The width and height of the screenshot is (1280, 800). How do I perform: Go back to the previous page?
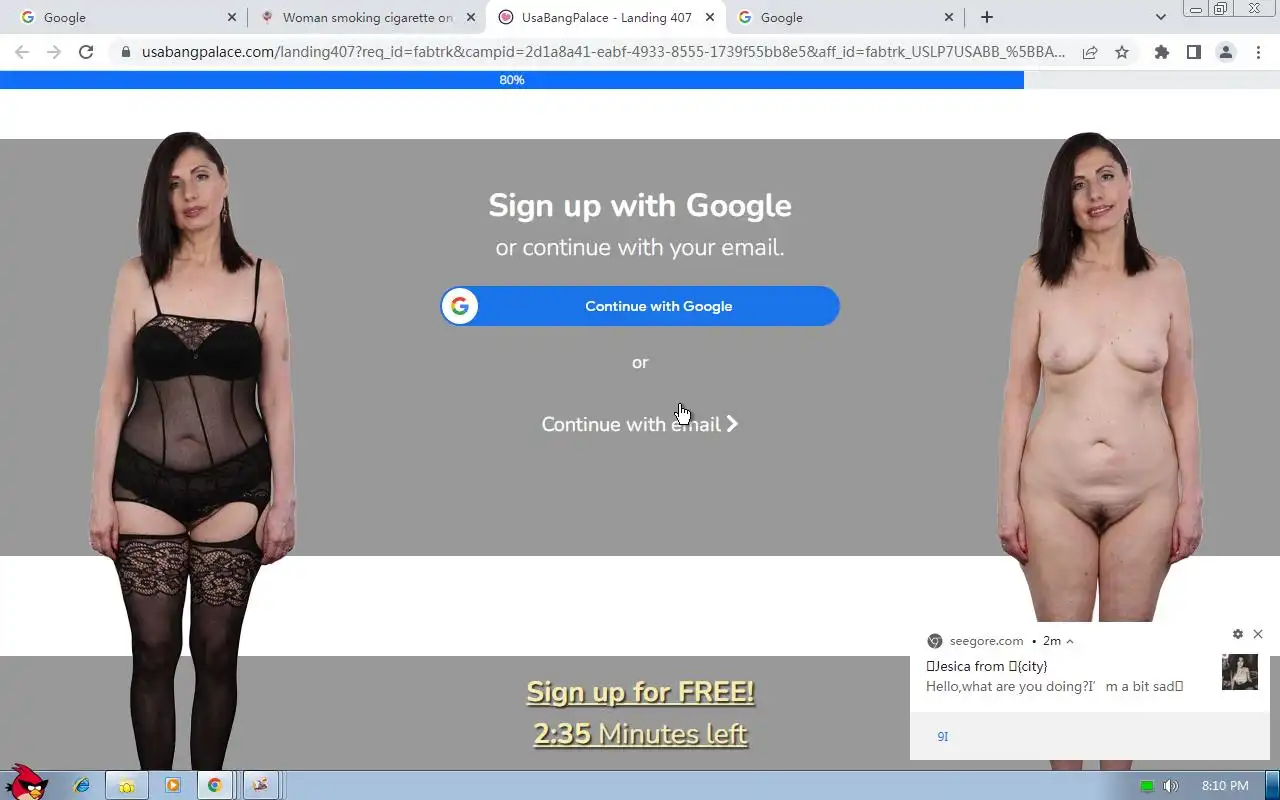coord(22,52)
